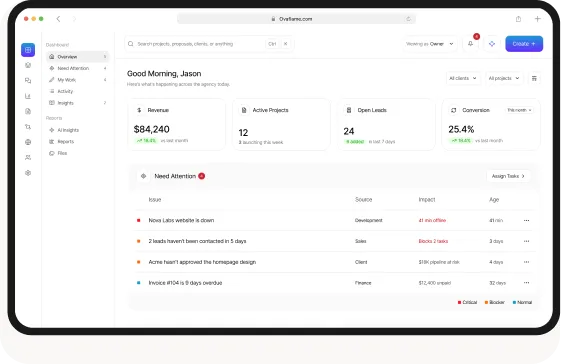The image size is (561, 364).
Task: Click the Need Attention section icon
Action: click(x=143, y=176)
